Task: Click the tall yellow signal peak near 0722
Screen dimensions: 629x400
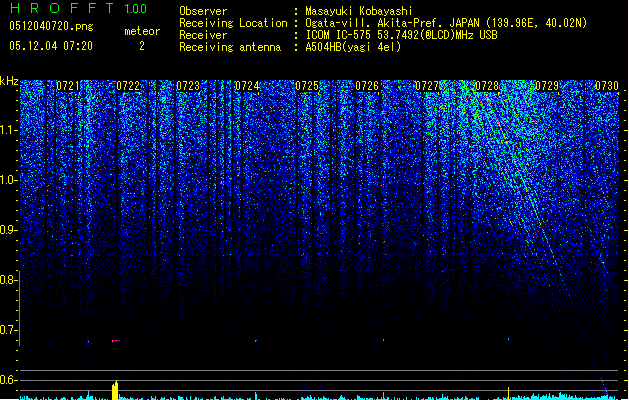Action: (115, 390)
